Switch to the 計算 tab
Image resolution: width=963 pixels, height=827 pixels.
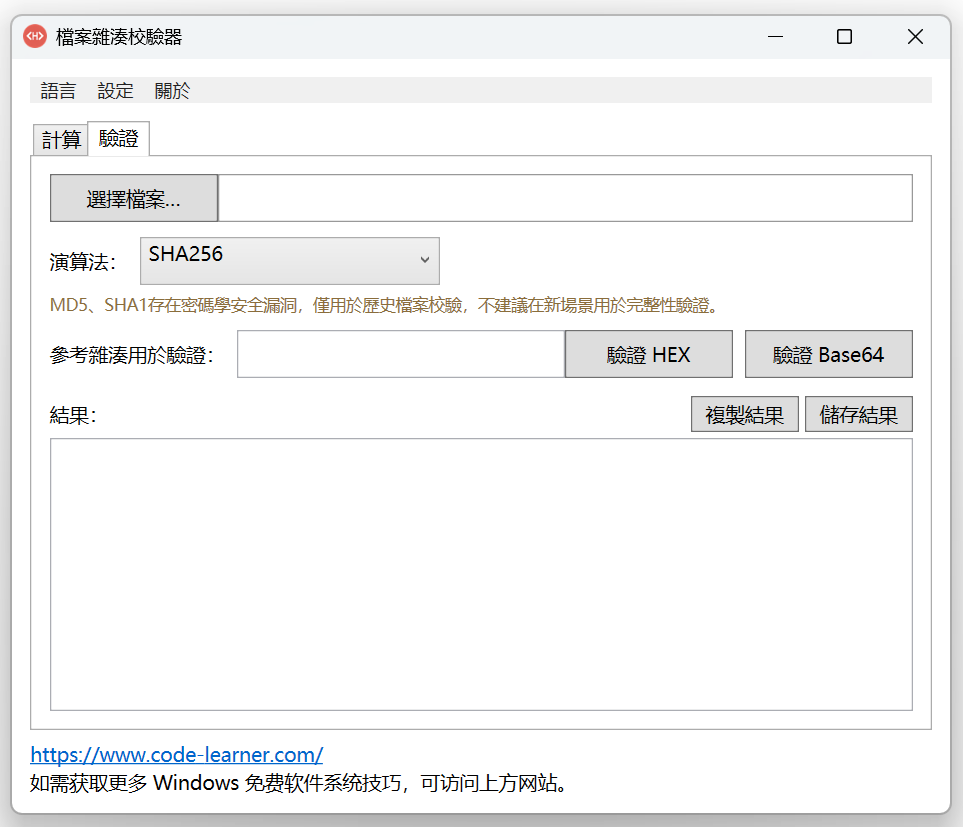61,140
